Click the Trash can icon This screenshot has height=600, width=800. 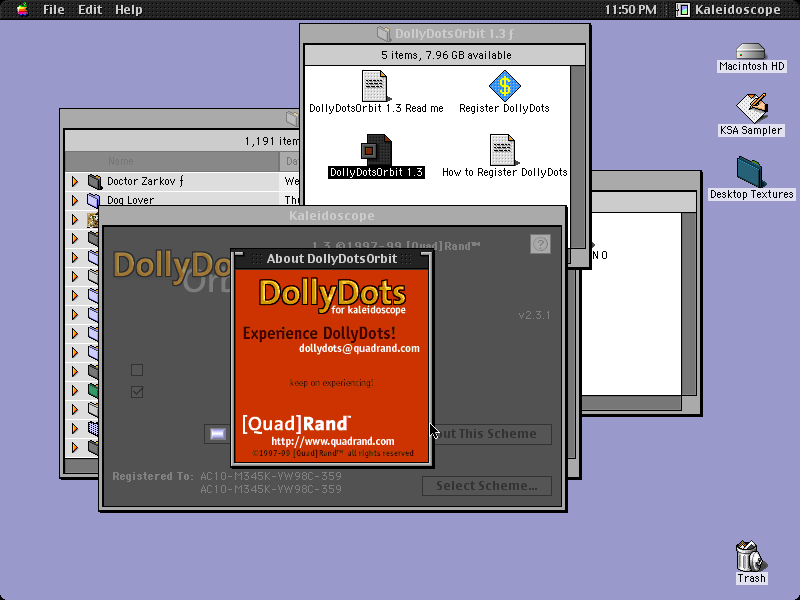pos(750,556)
